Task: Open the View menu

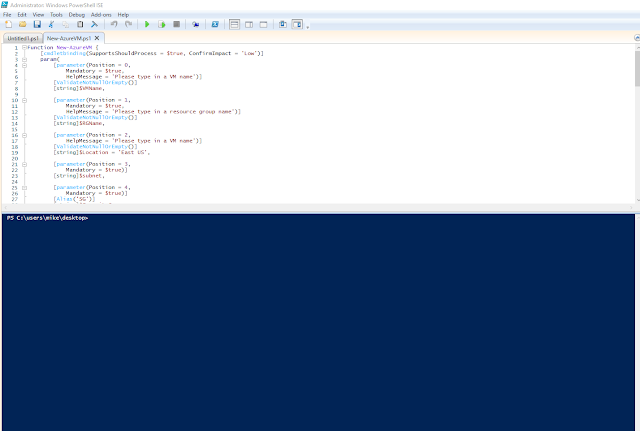Action: pos(38,15)
